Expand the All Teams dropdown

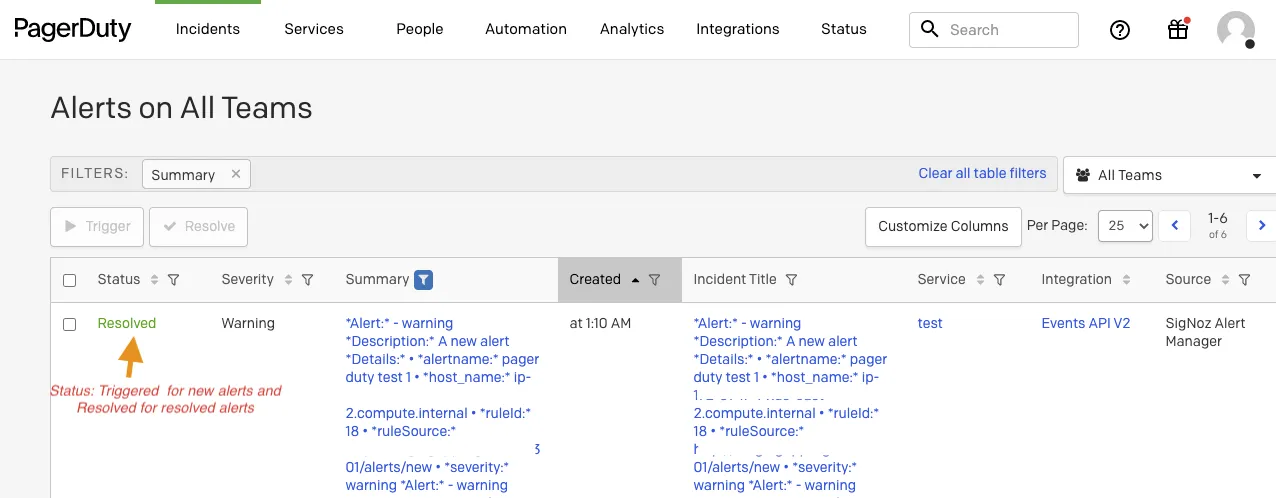click(1170, 175)
